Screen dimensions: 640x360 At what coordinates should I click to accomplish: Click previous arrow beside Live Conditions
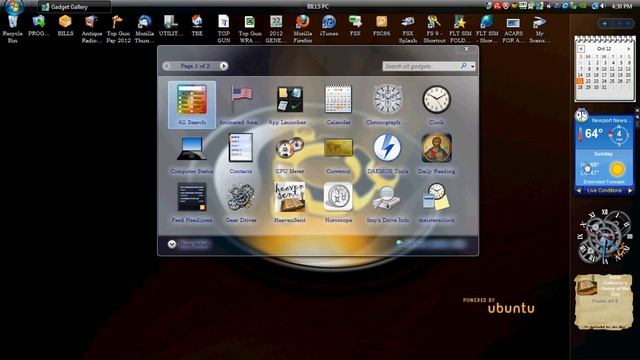[578, 191]
